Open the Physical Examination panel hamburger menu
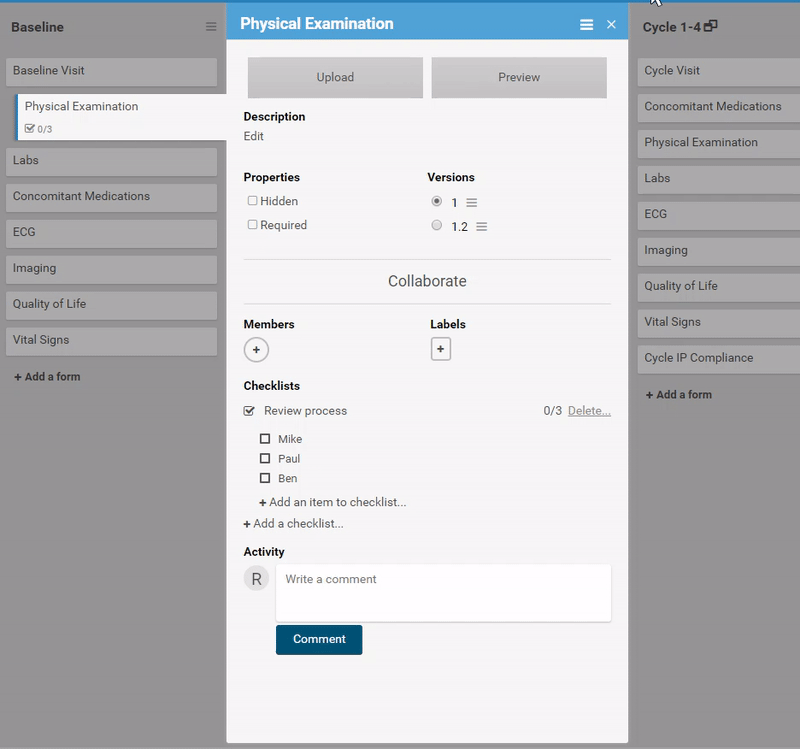Image resolution: width=800 pixels, height=749 pixels. [586, 24]
